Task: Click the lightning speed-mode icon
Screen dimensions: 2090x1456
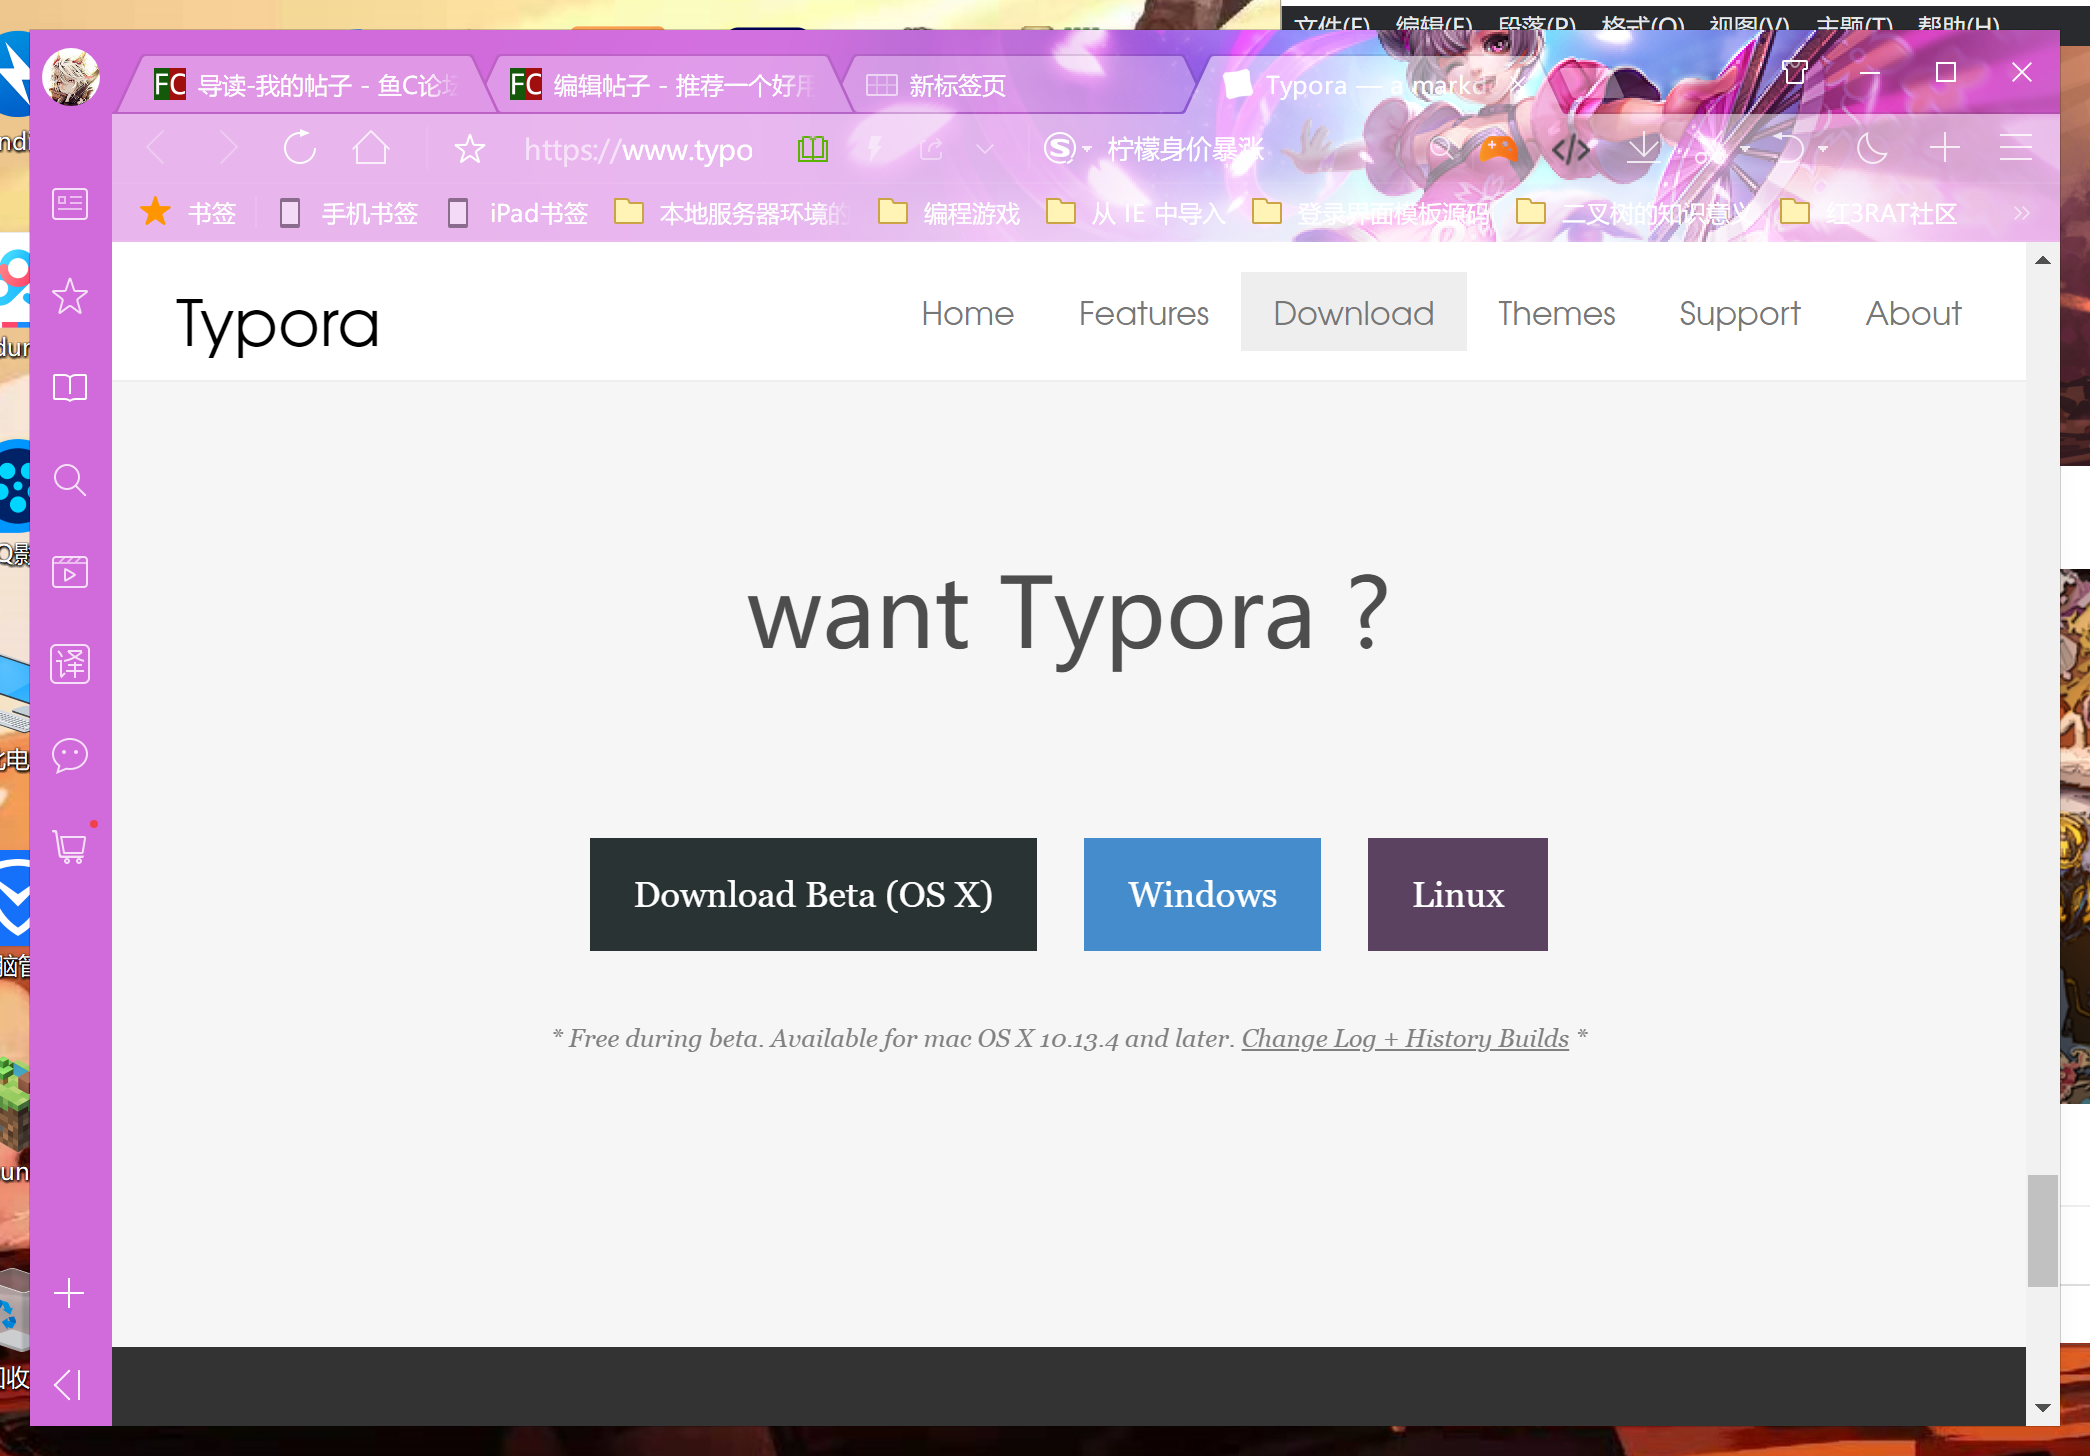Action: coord(874,149)
